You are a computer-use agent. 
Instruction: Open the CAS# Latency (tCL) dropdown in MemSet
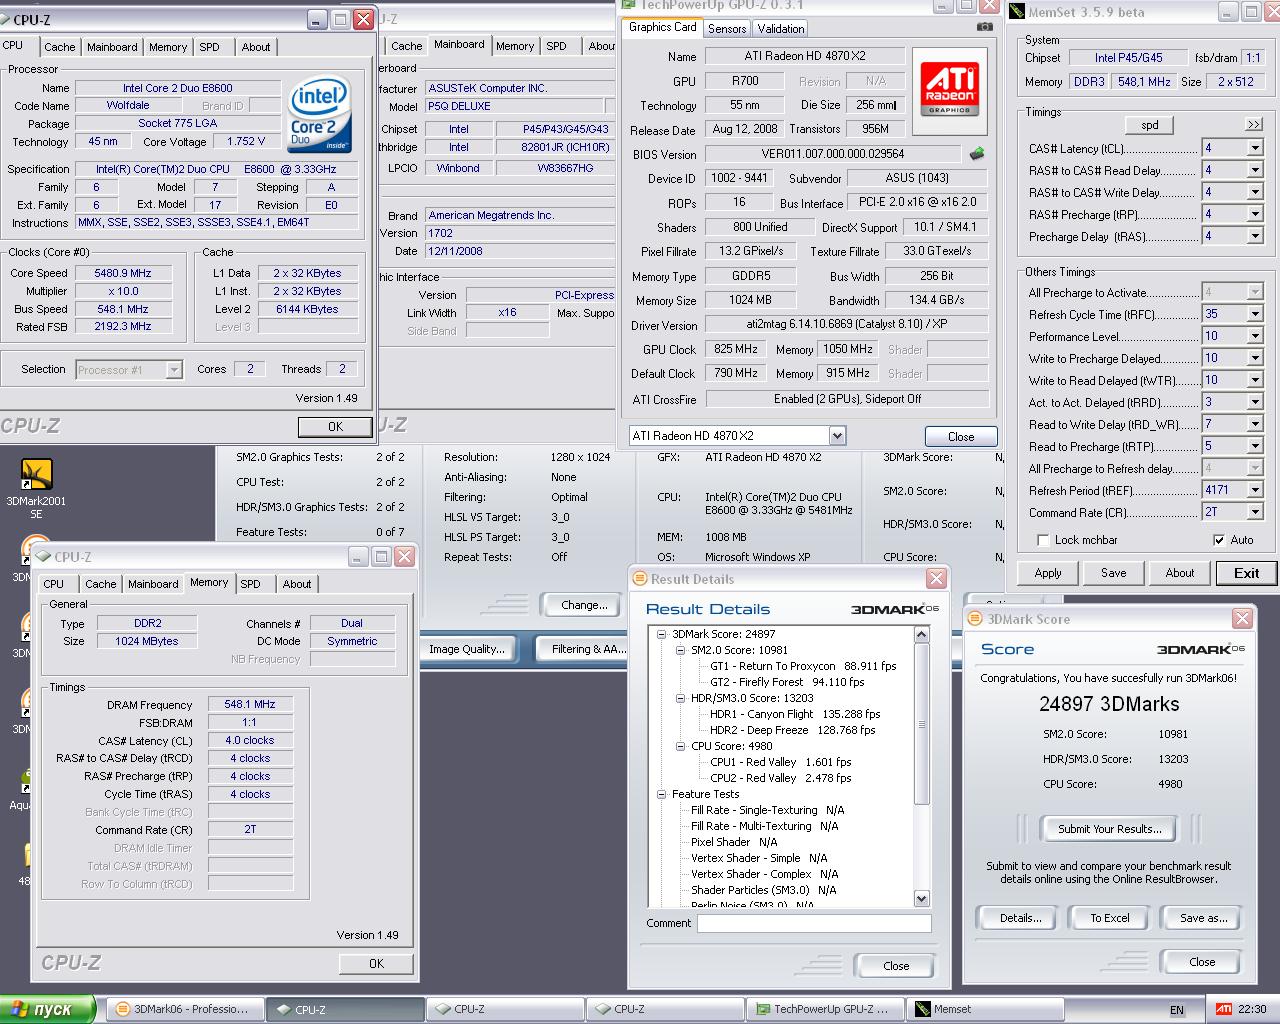pos(1255,148)
